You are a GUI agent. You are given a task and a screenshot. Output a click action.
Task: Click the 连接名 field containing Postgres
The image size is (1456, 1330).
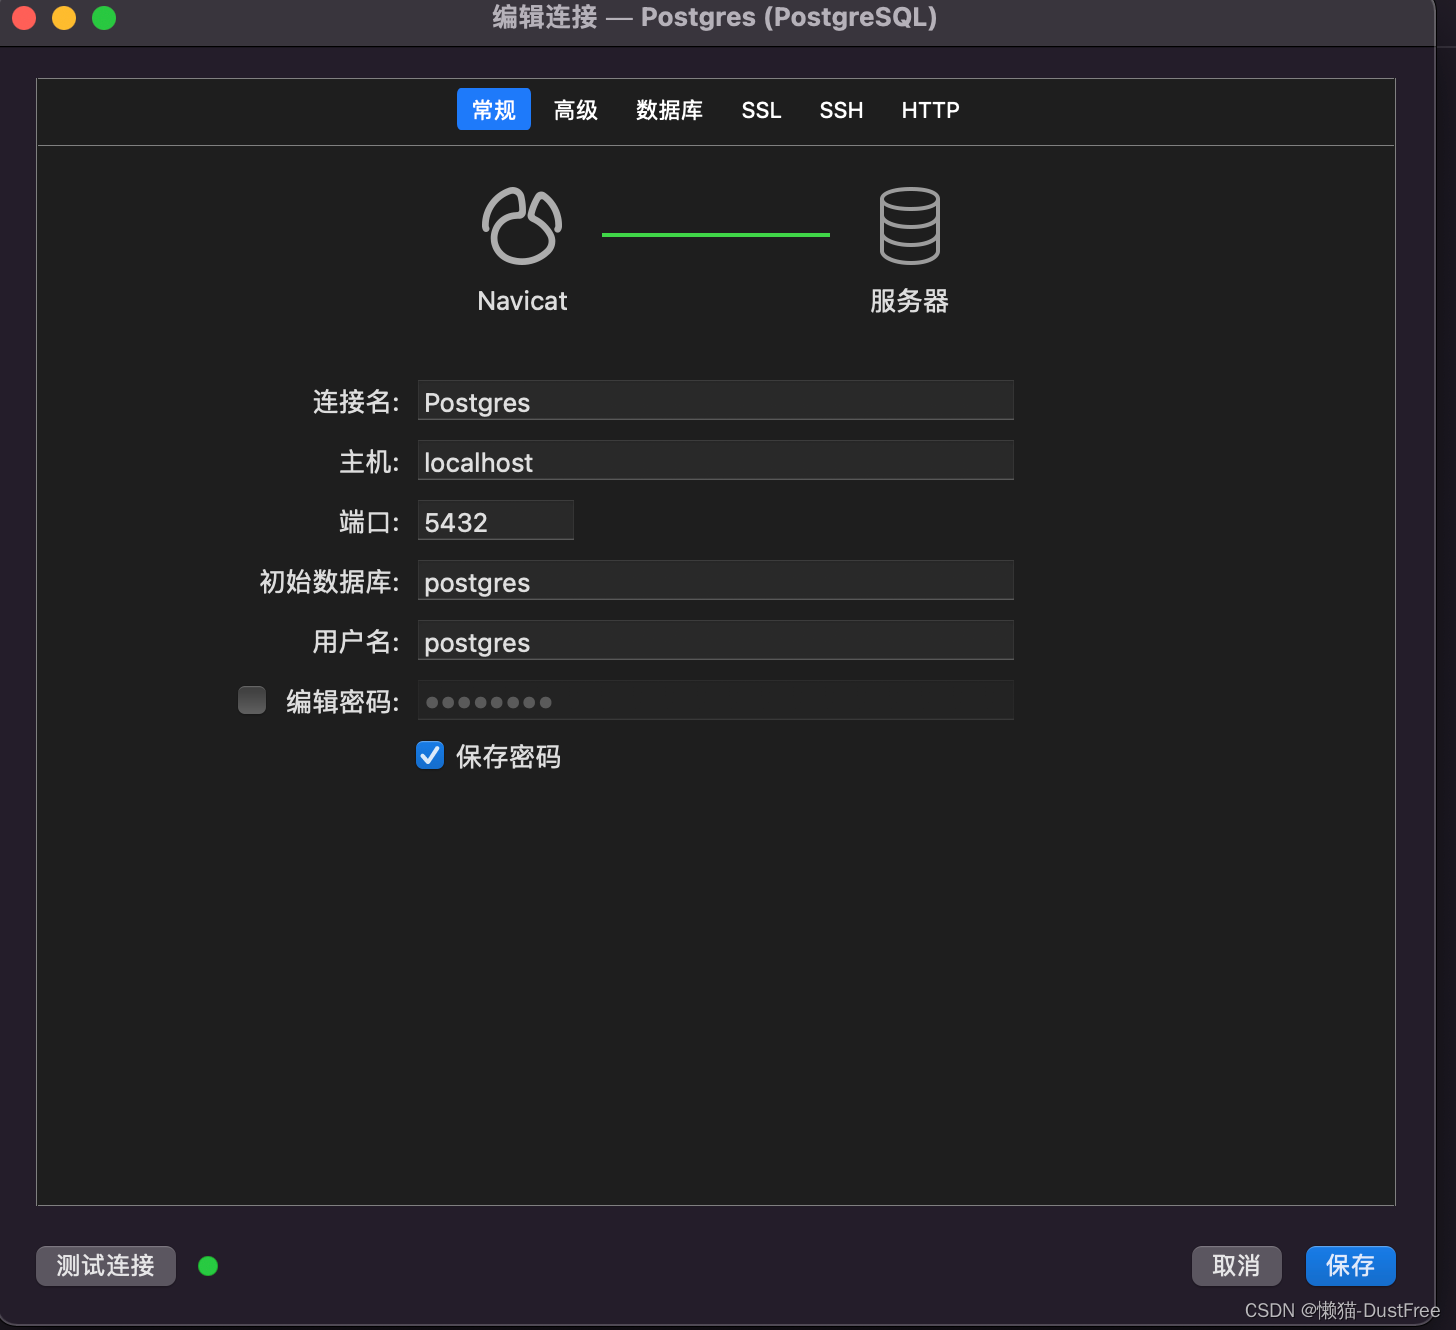pyautogui.click(x=715, y=400)
